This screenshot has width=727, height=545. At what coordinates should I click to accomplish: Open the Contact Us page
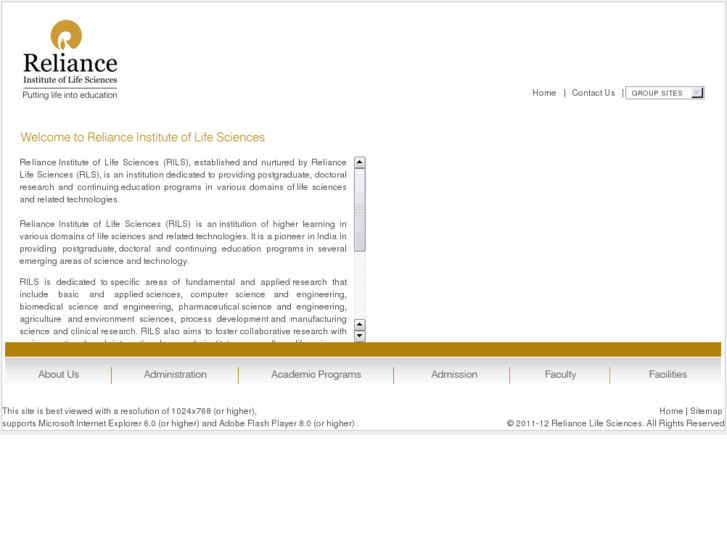coord(593,93)
